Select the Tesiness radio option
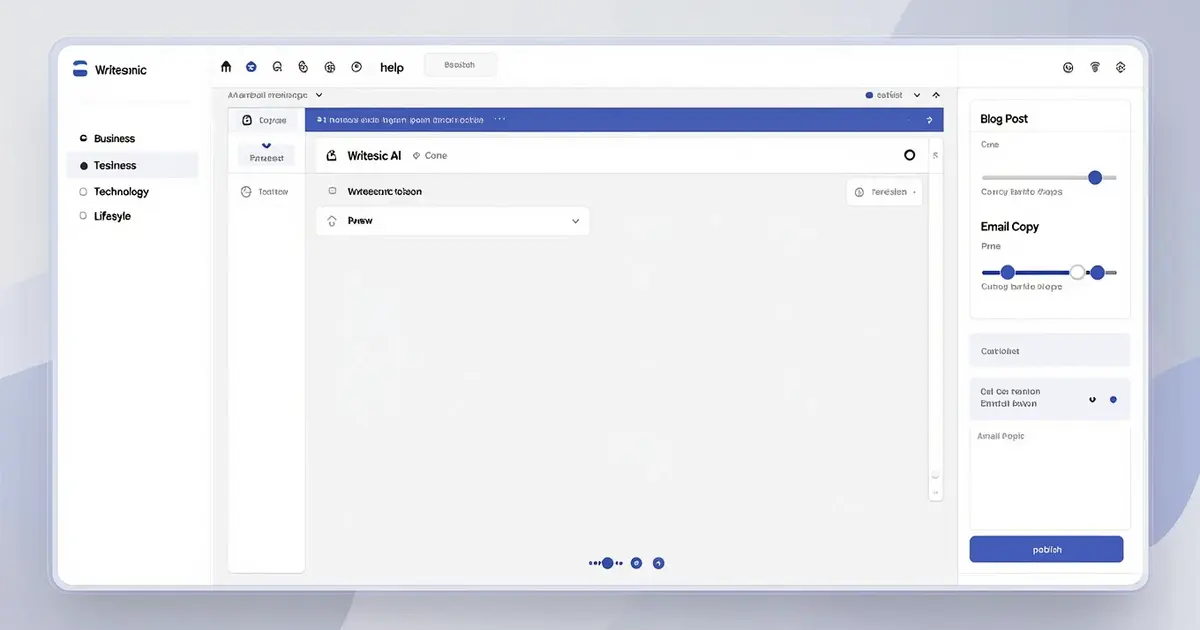Image resolution: width=1200 pixels, height=630 pixels. 84,165
